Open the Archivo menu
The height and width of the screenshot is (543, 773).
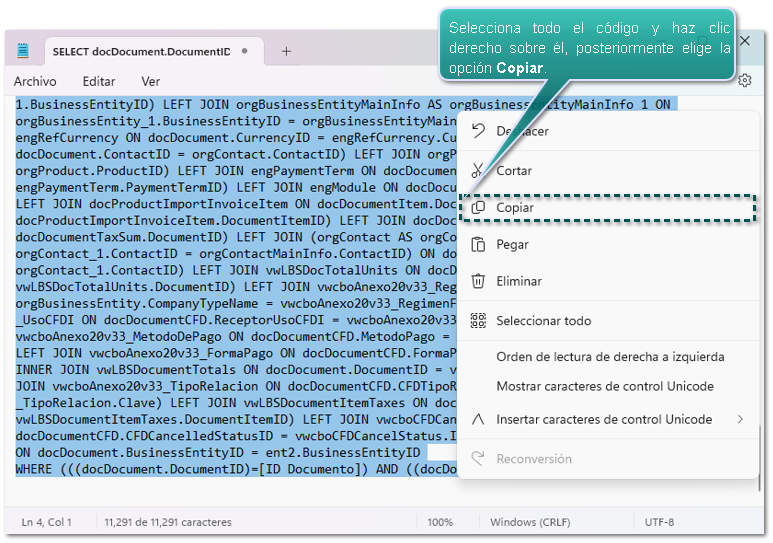(x=35, y=81)
